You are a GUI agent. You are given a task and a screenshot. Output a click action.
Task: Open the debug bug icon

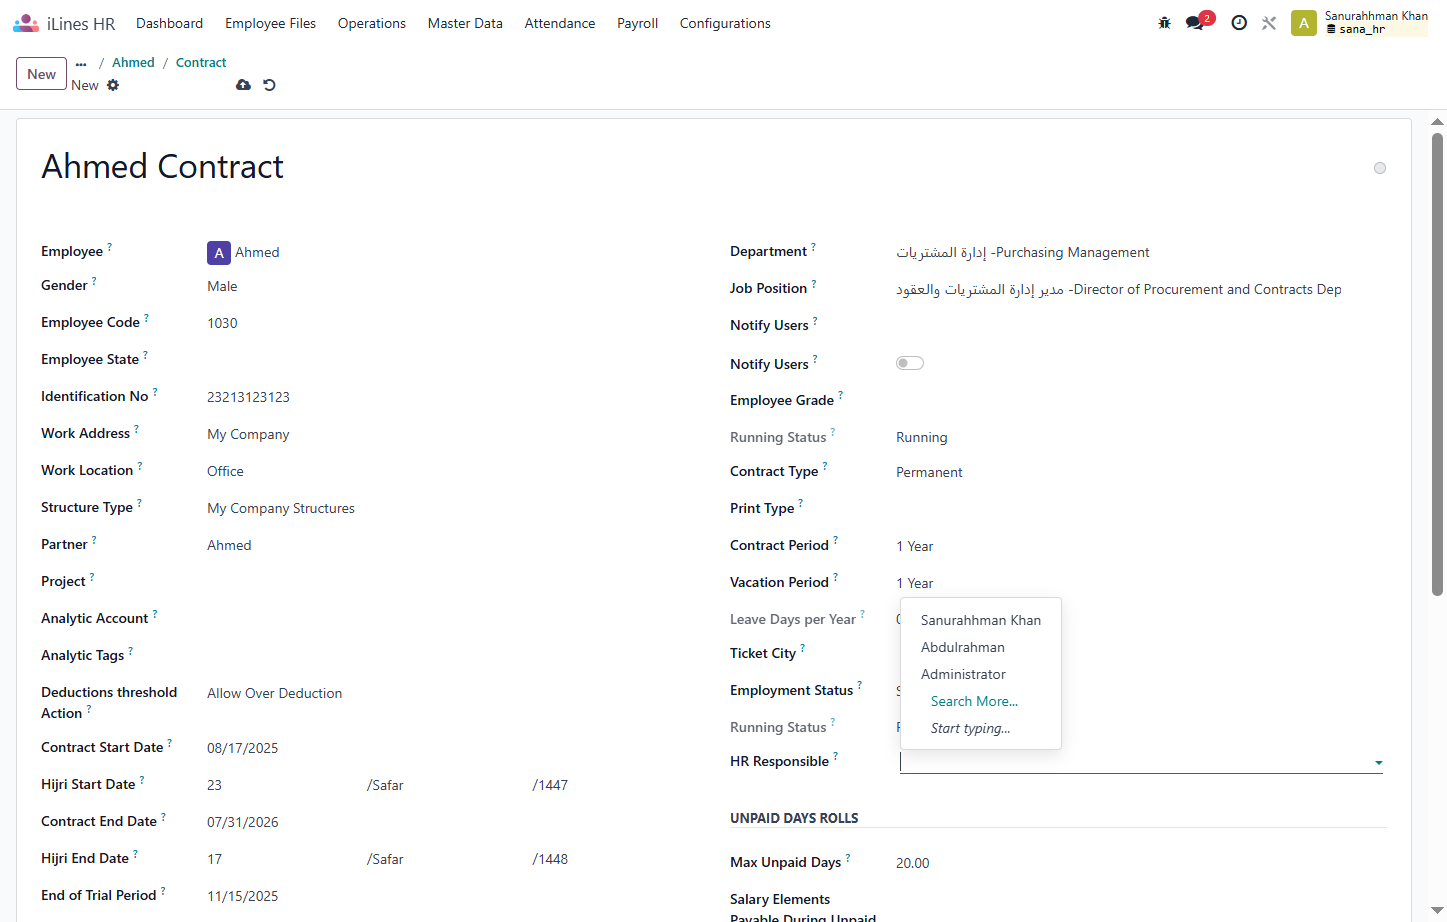pos(1164,23)
